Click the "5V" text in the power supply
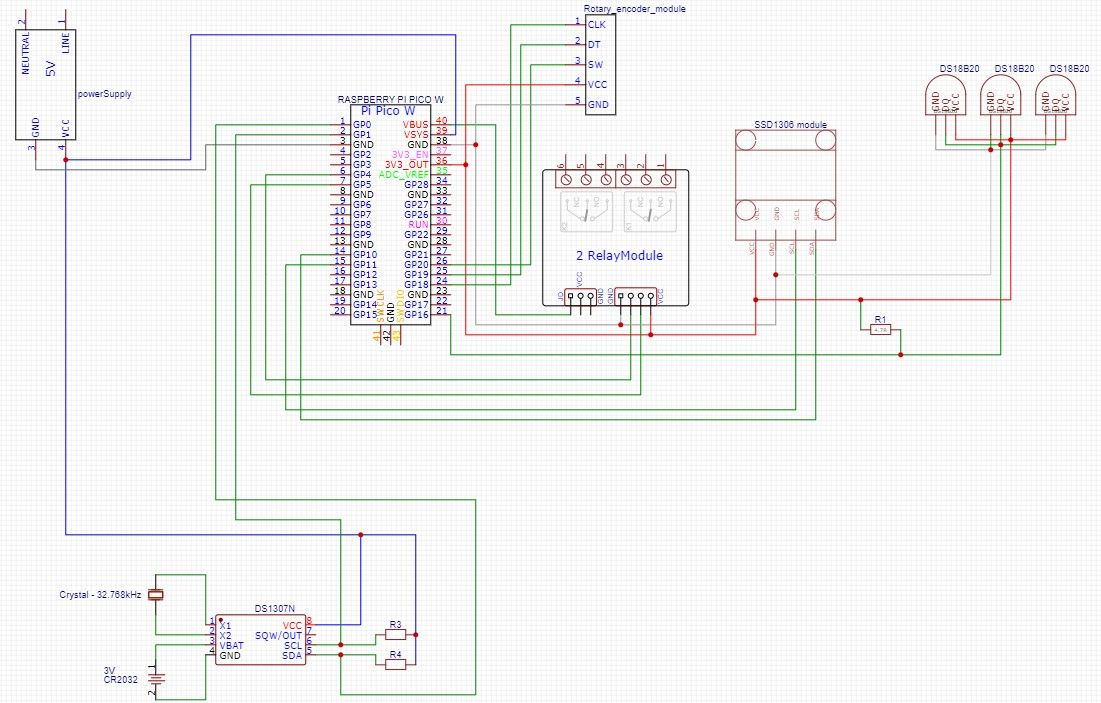Screen dimensions: 1101x703 pos(50,69)
